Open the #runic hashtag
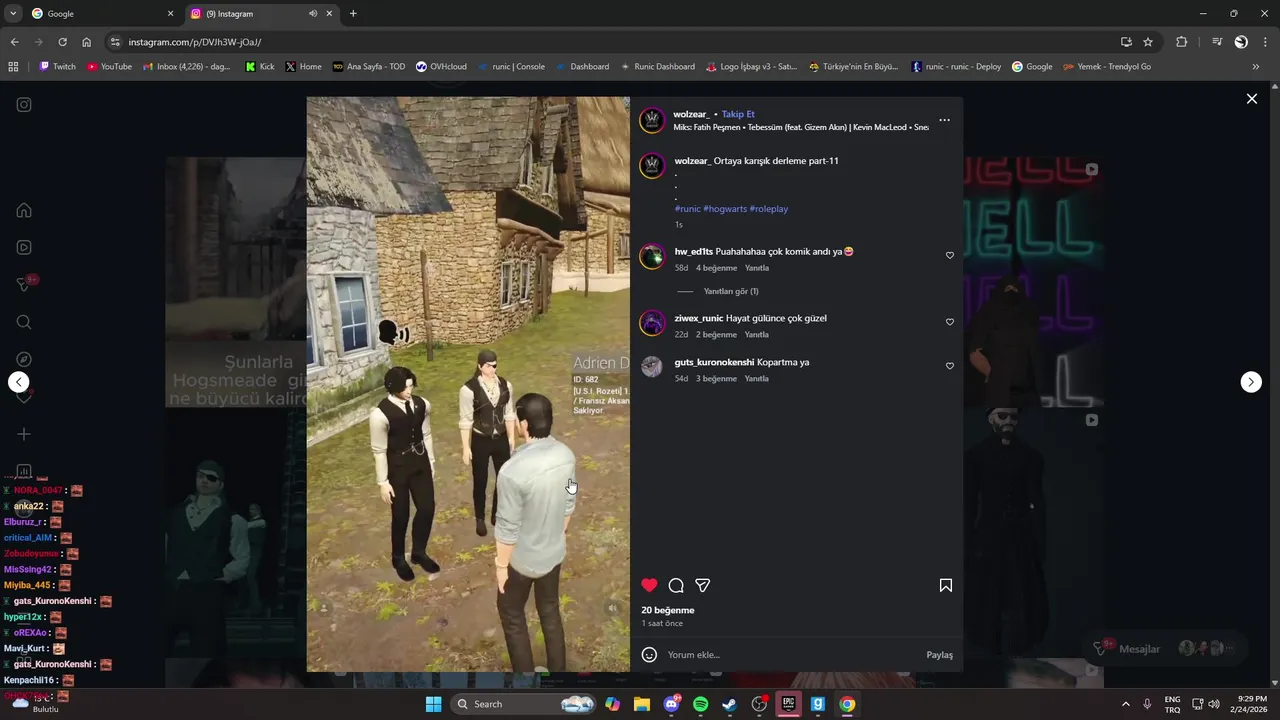Image resolution: width=1280 pixels, height=720 pixels. coord(688,209)
